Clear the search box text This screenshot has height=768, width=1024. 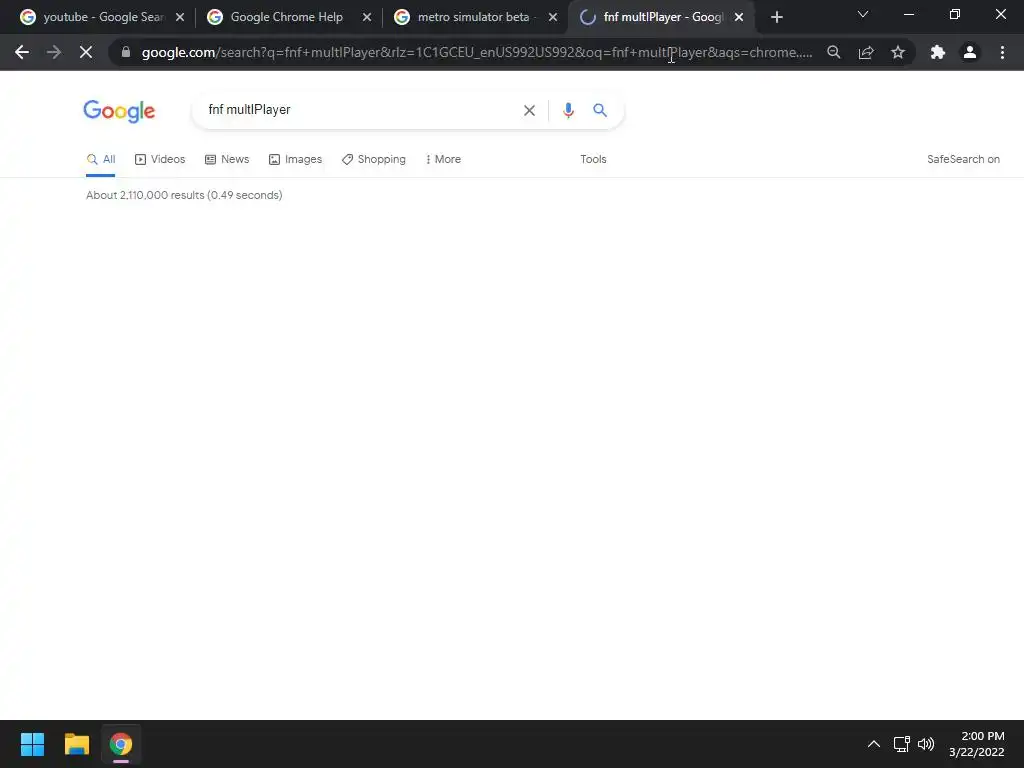tap(529, 110)
